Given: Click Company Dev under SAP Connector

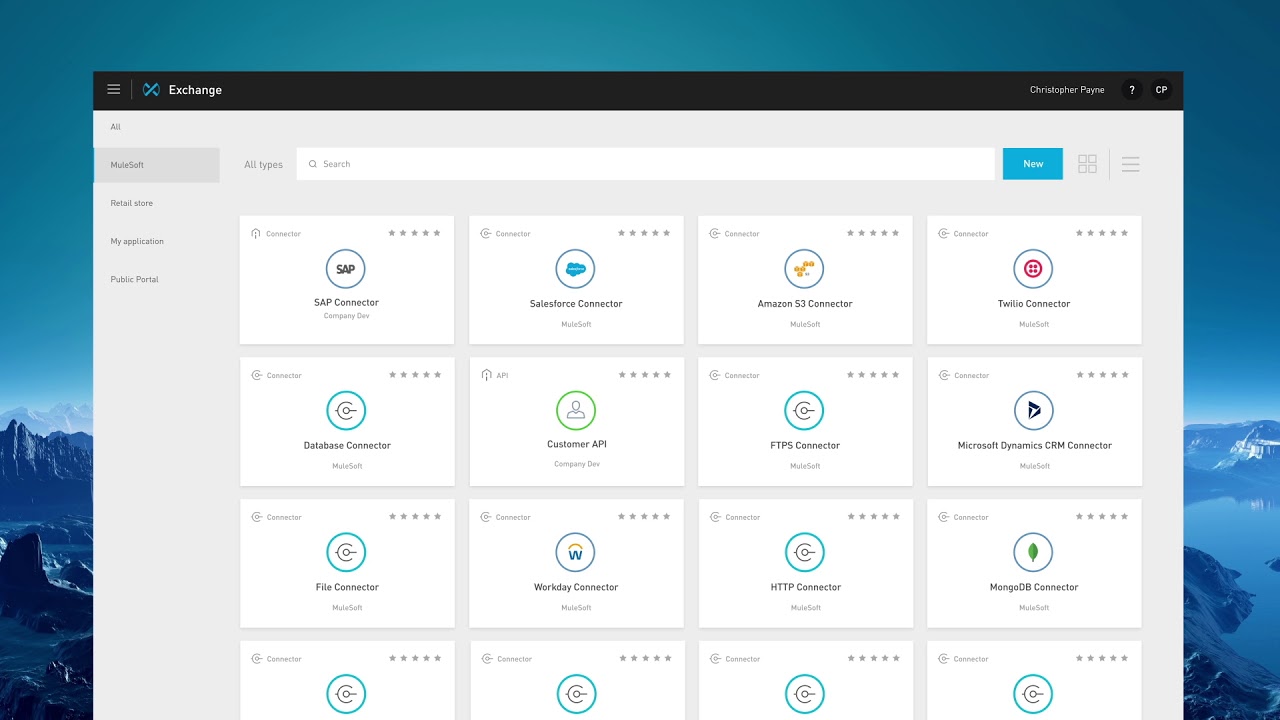Looking at the screenshot, I should [x=346, y=316].
